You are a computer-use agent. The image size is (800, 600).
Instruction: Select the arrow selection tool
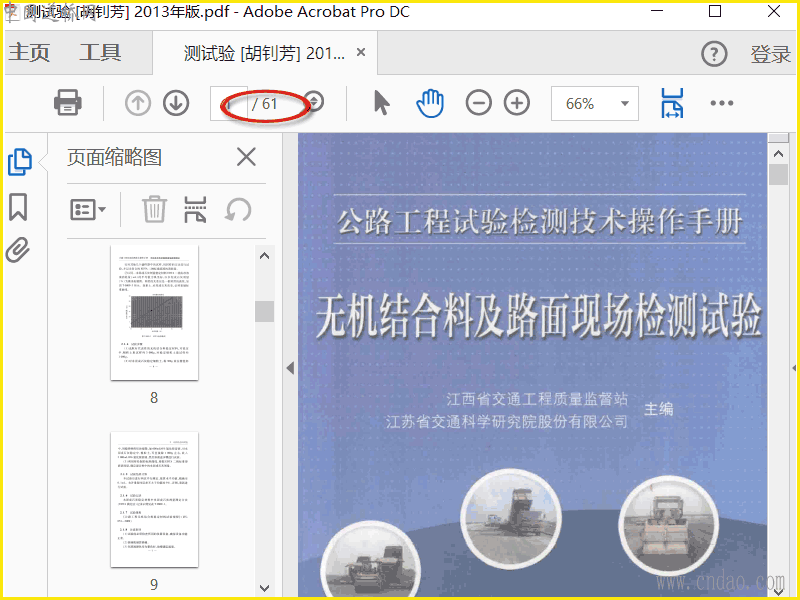(382, 103)
